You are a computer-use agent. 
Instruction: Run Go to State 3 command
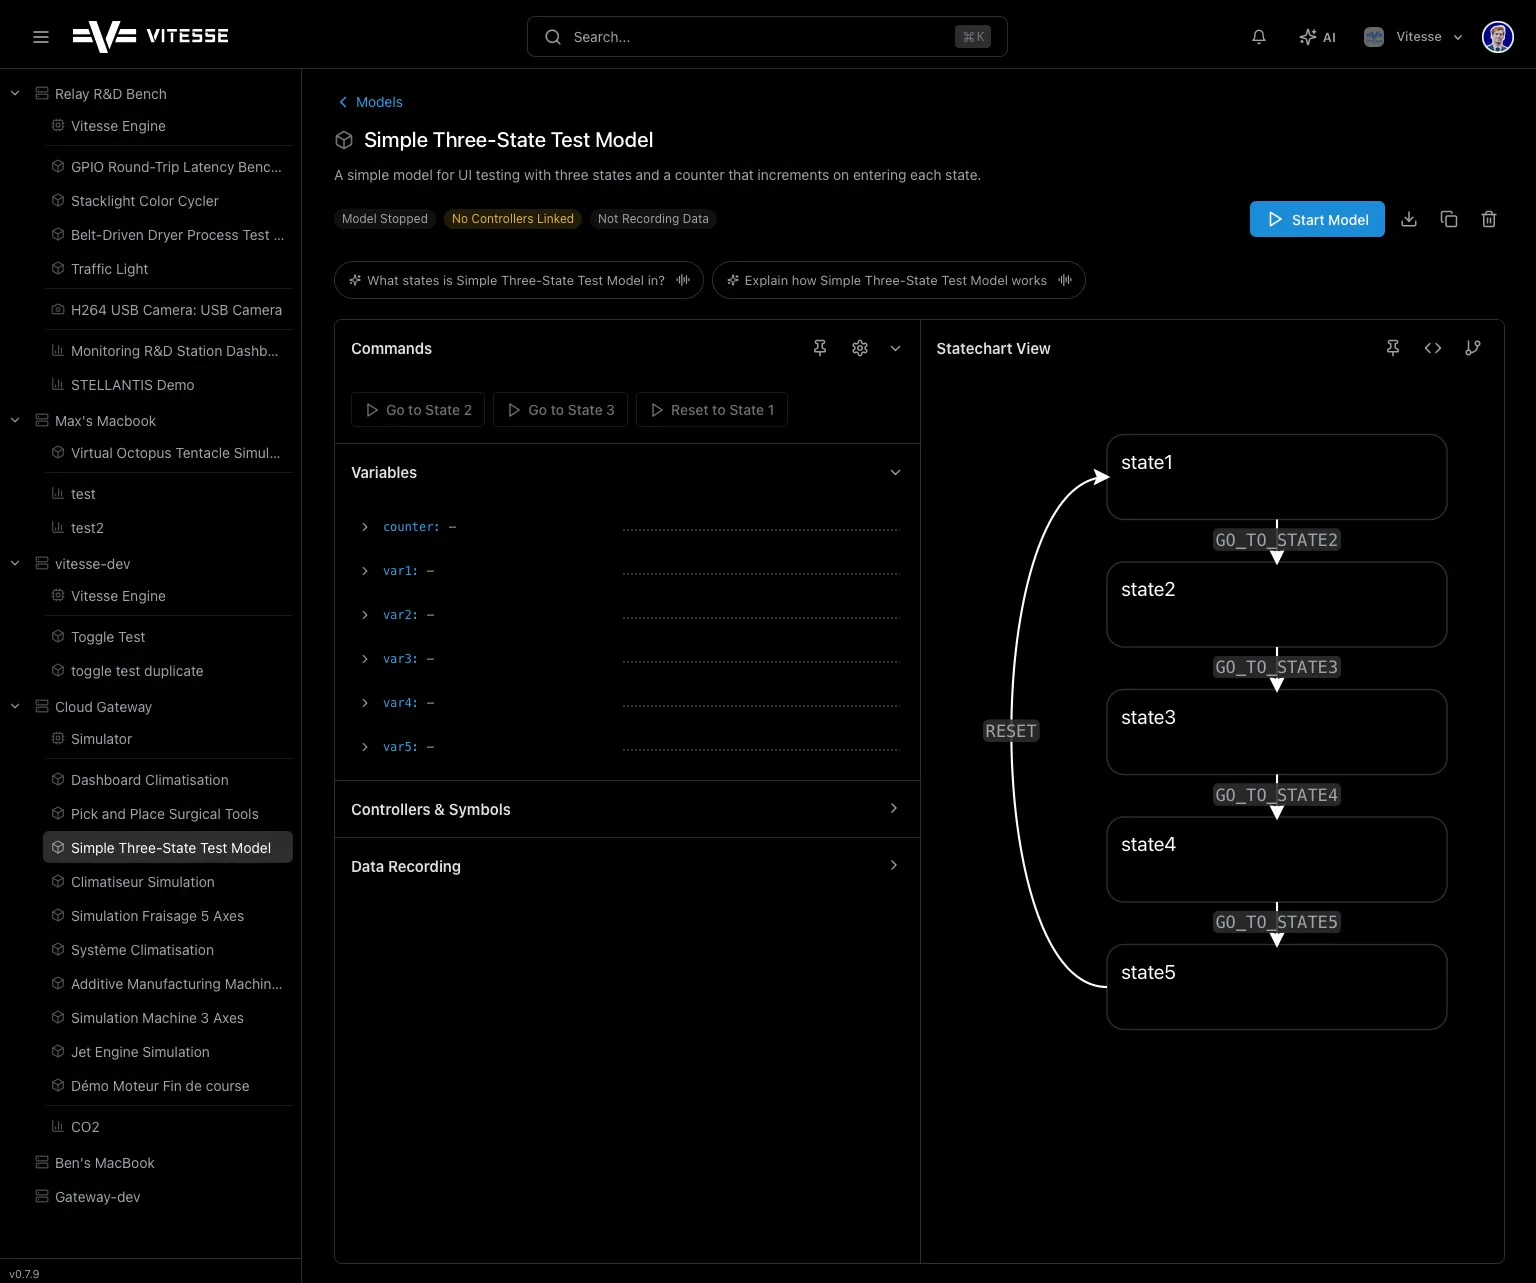tap(561, 410)
